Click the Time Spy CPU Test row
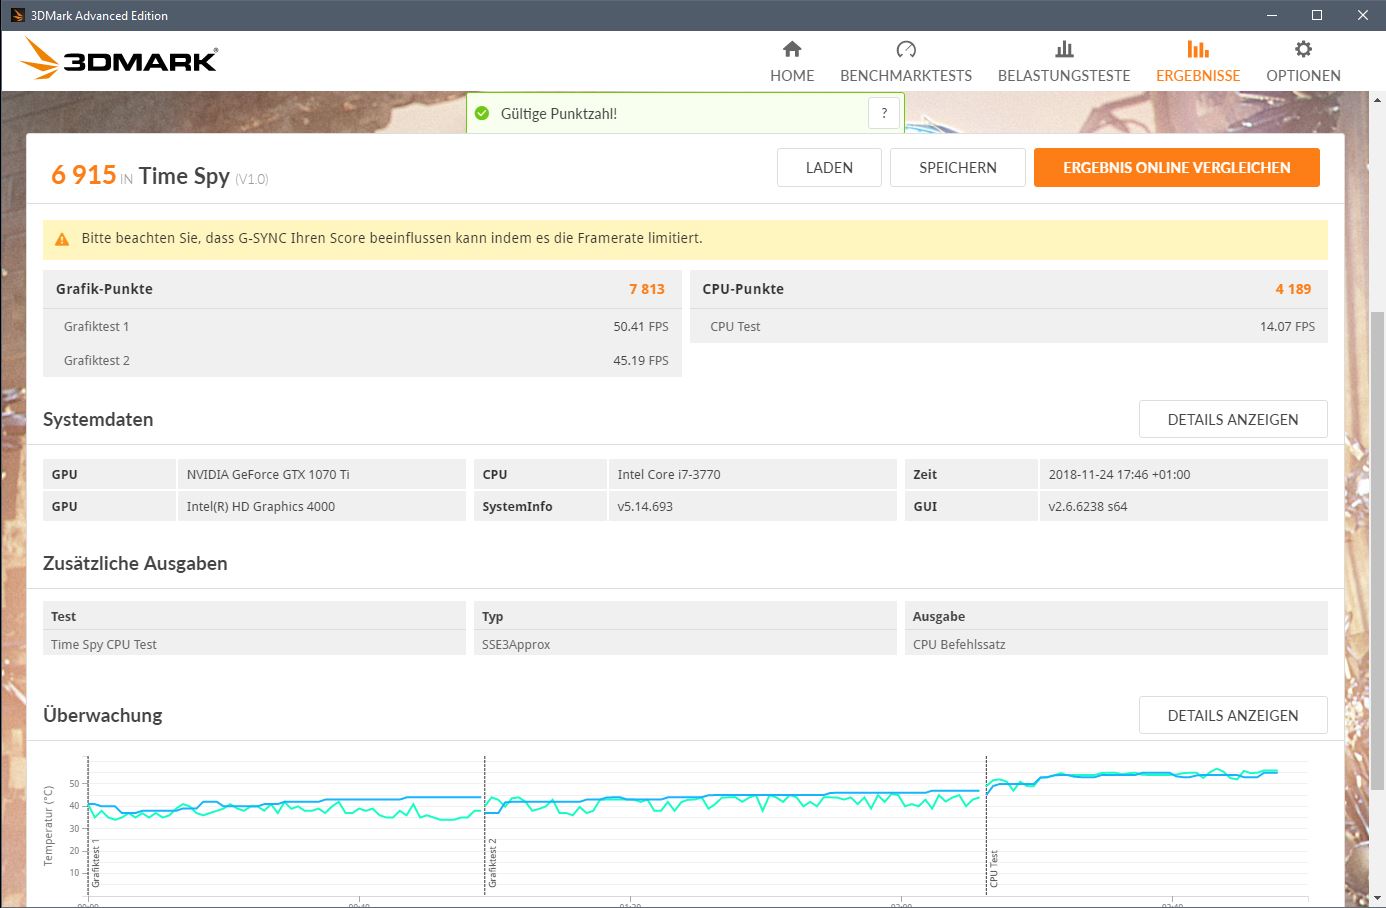 point(254,645)
